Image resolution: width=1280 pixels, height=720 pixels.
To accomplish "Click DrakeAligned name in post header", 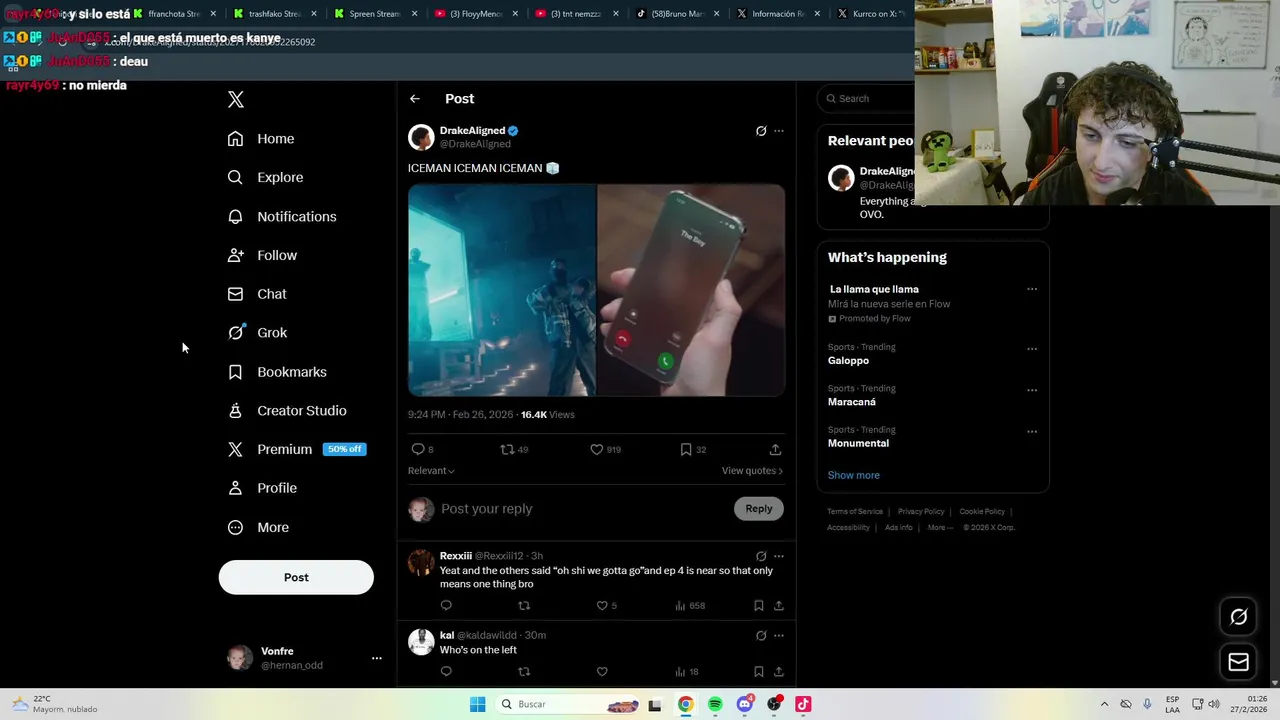I will [472, 131].
